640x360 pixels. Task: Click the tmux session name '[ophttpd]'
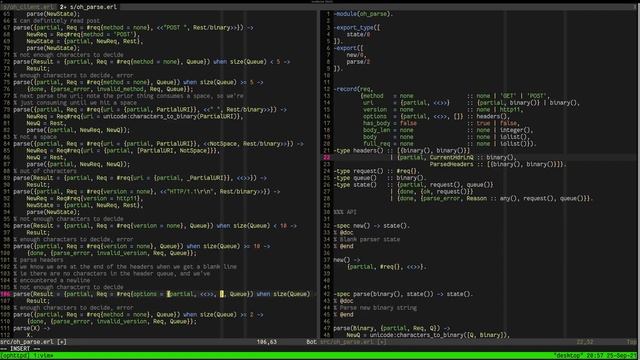pos(15,356)
